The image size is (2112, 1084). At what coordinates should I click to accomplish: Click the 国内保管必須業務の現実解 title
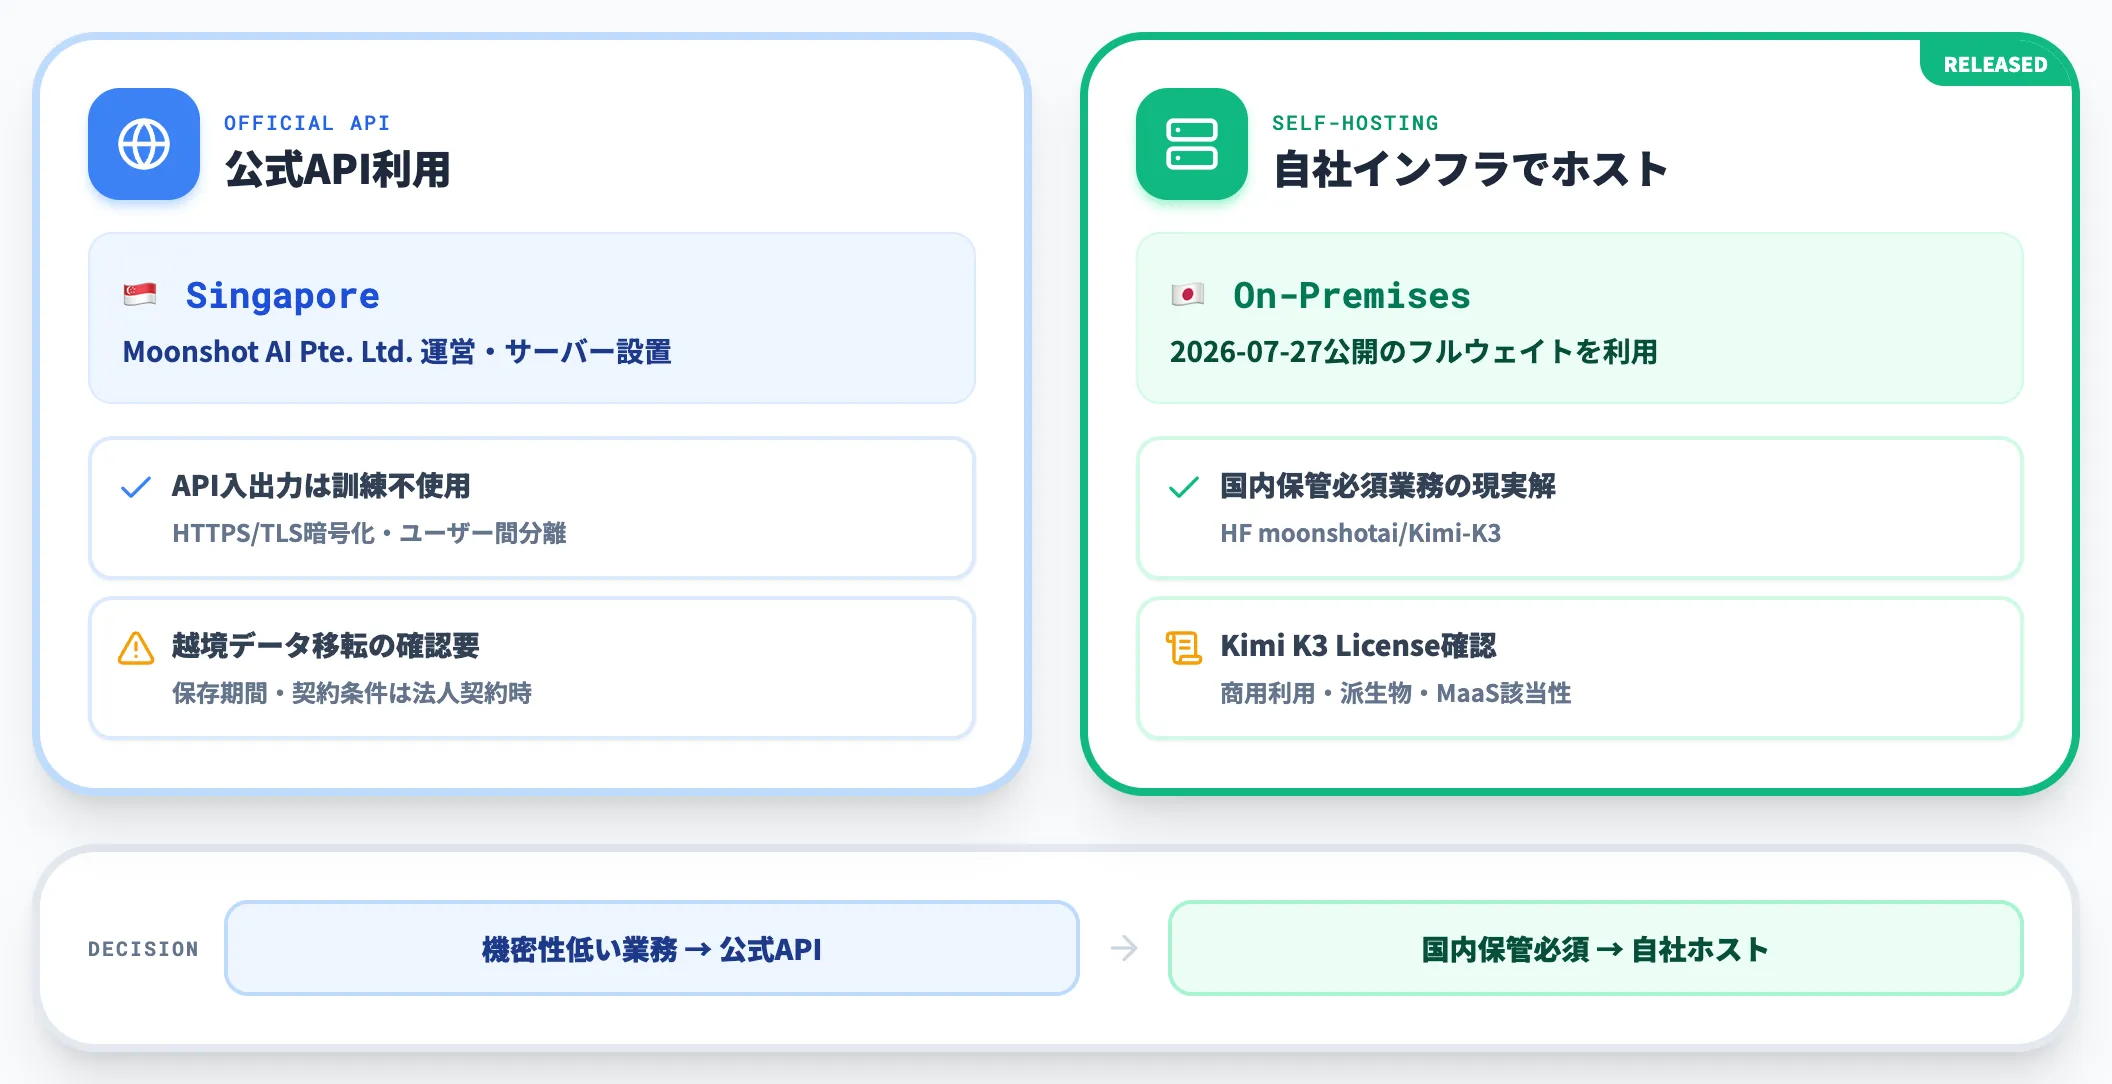pyautogui.click(x=1388, y=486)
